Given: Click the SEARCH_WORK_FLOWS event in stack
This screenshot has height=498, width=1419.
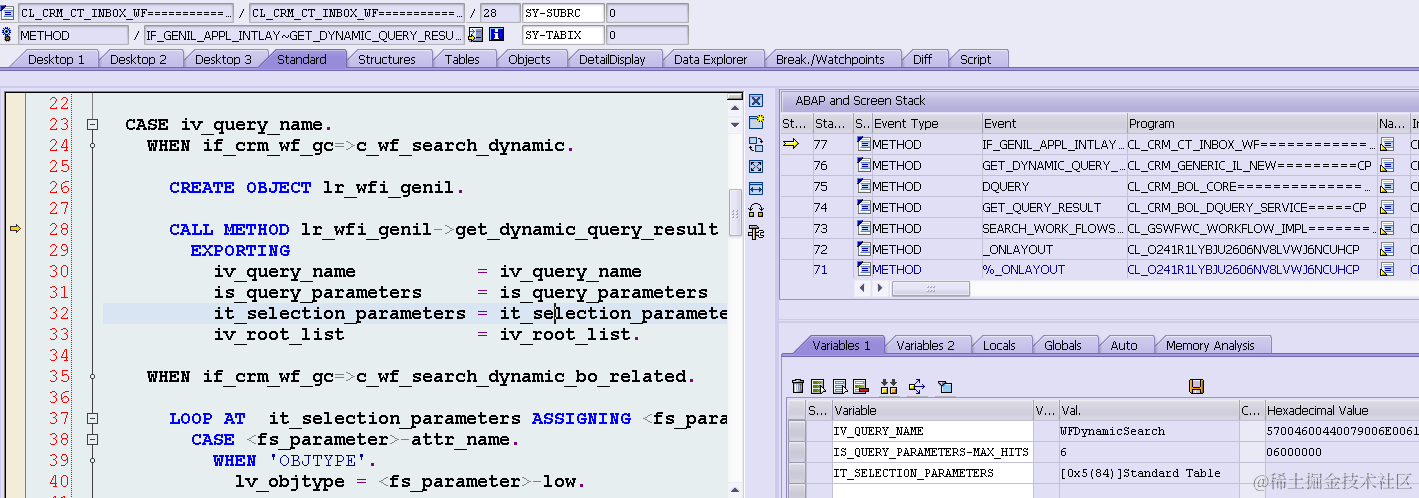Looking at the screenshot, I should click(1052, 229).
